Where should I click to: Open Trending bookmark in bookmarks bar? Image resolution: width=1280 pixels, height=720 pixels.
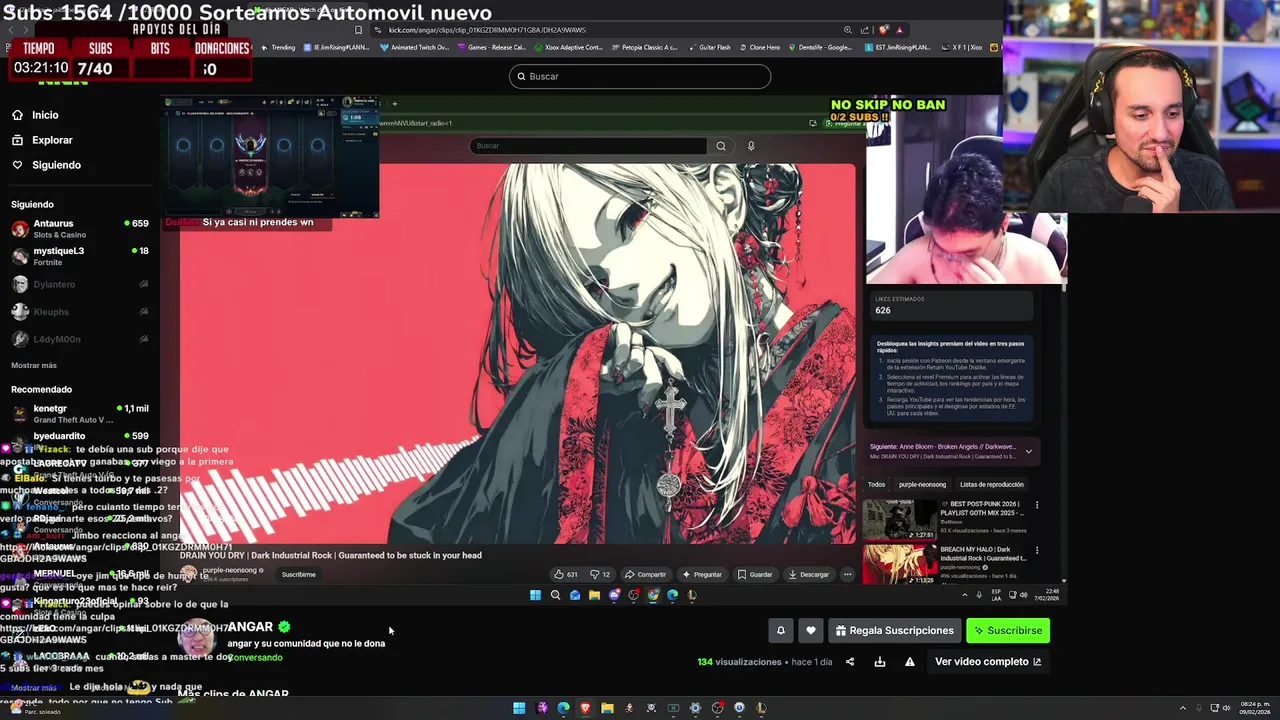[x=279, y=47]
